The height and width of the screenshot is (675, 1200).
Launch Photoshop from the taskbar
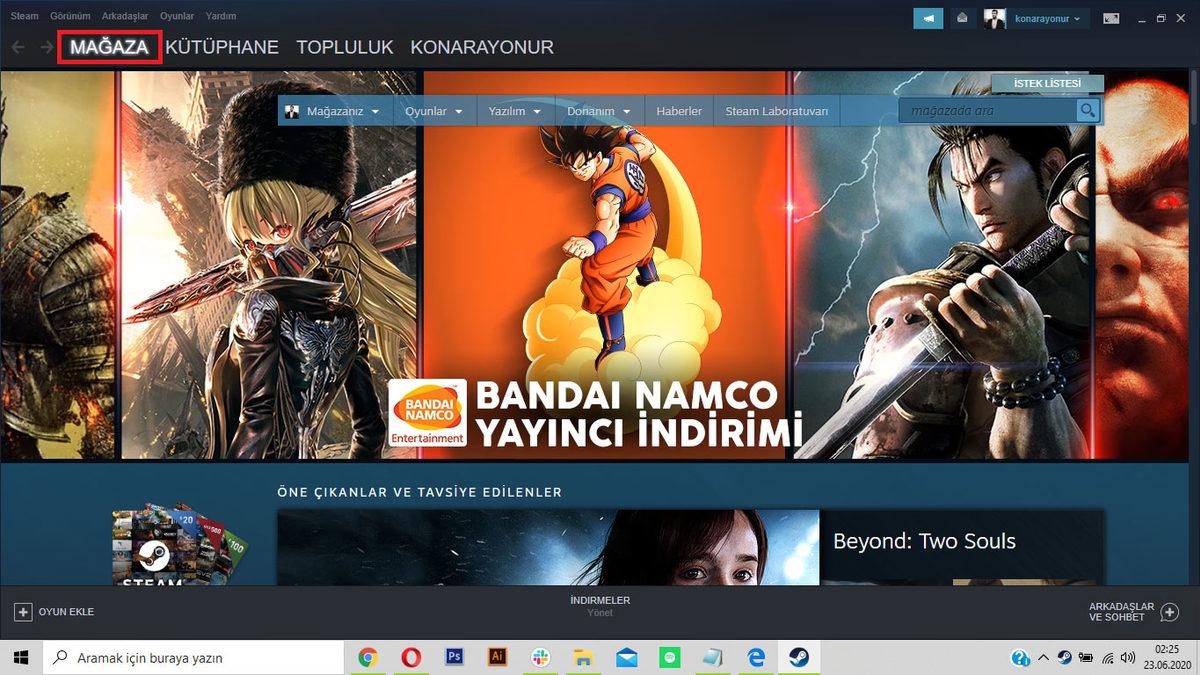point(454,657)
